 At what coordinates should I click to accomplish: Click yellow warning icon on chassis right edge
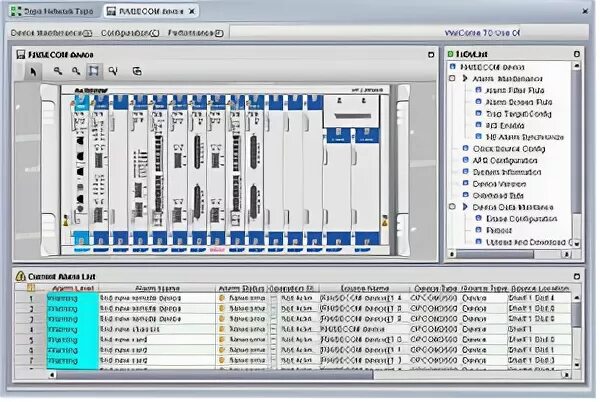click(385, 221)
